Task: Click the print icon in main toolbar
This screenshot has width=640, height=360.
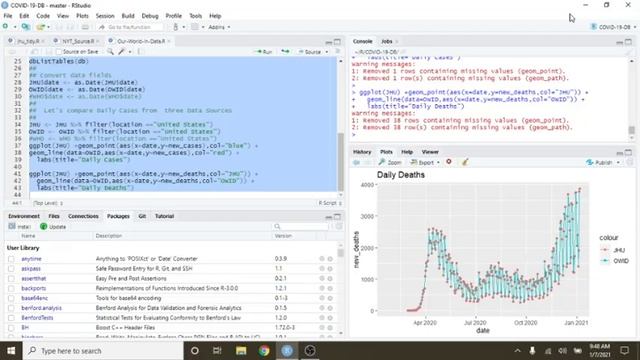Action: (85, 27)
